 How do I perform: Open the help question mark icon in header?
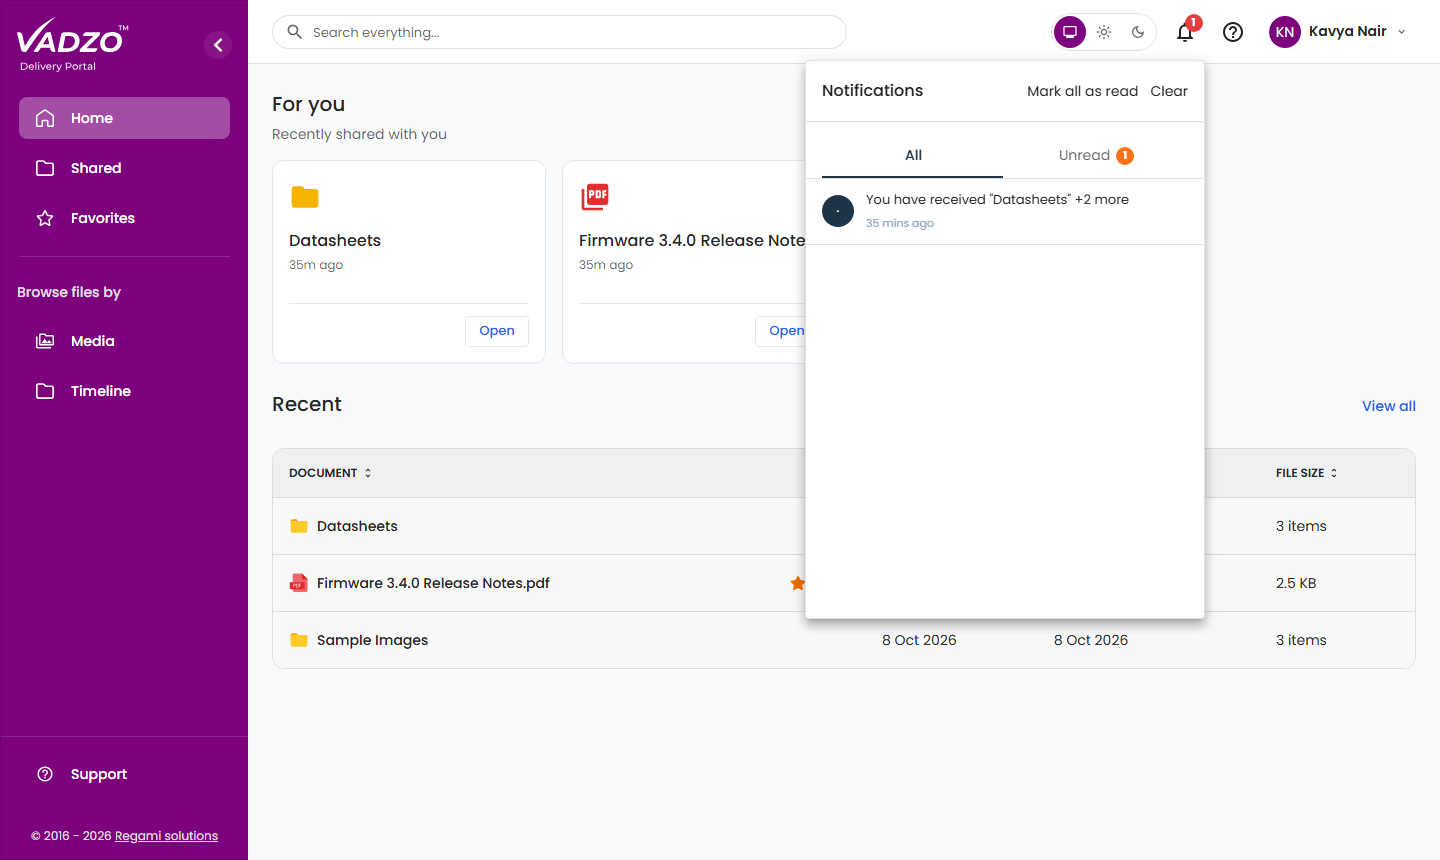point(1233,32)
